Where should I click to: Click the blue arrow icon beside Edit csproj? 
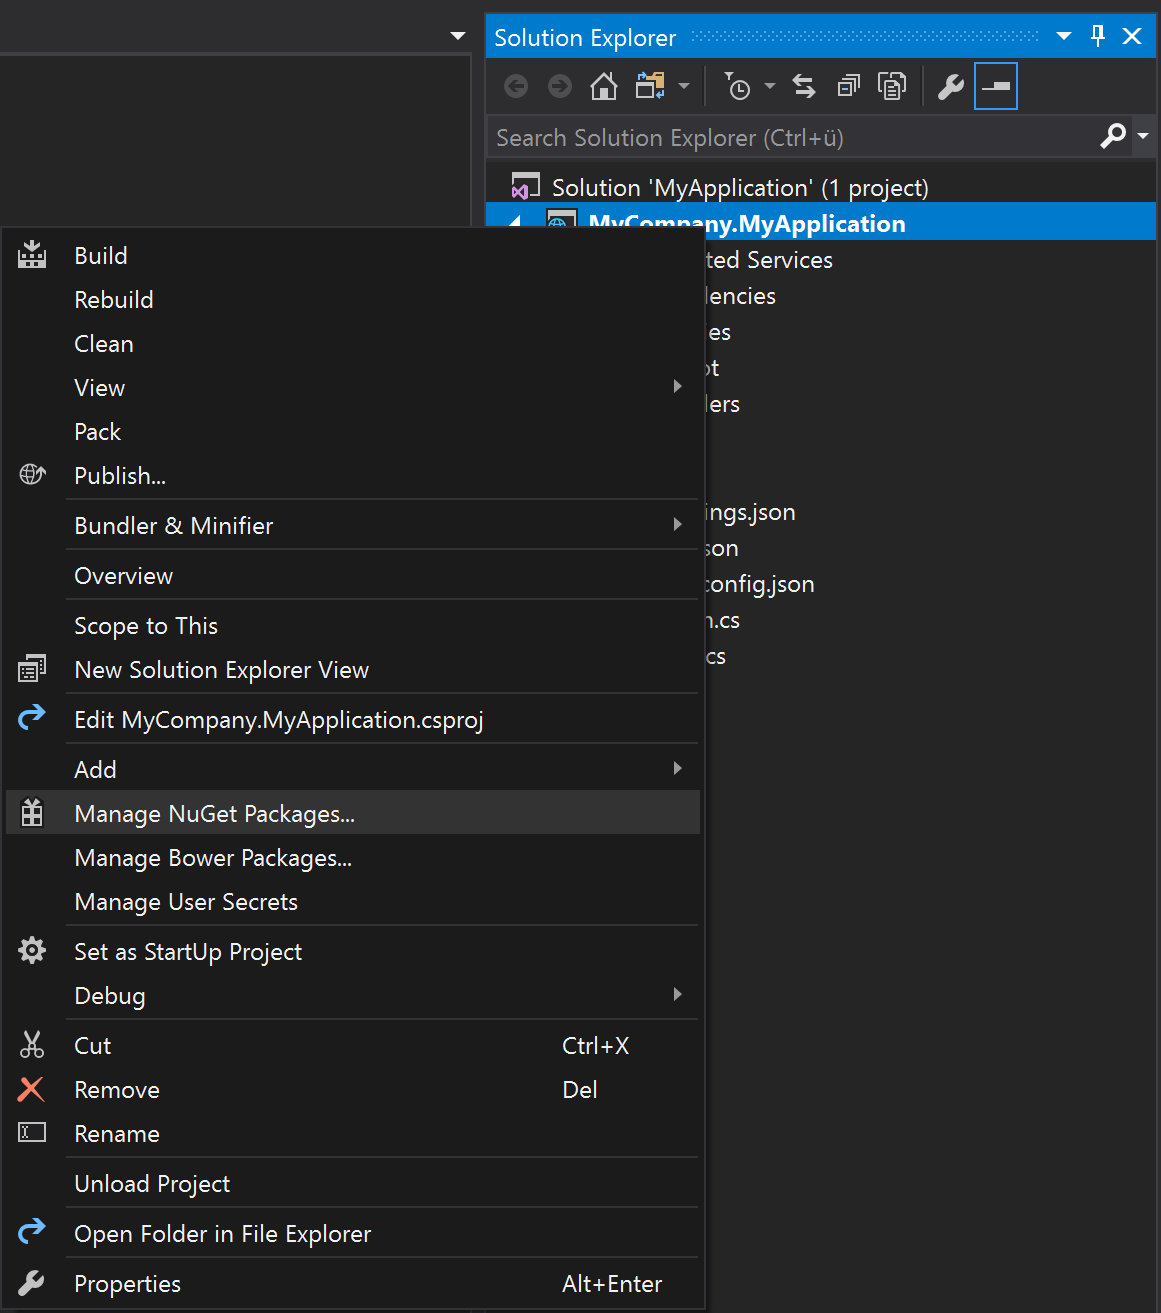pyautogui.click(x=32, y=718)
